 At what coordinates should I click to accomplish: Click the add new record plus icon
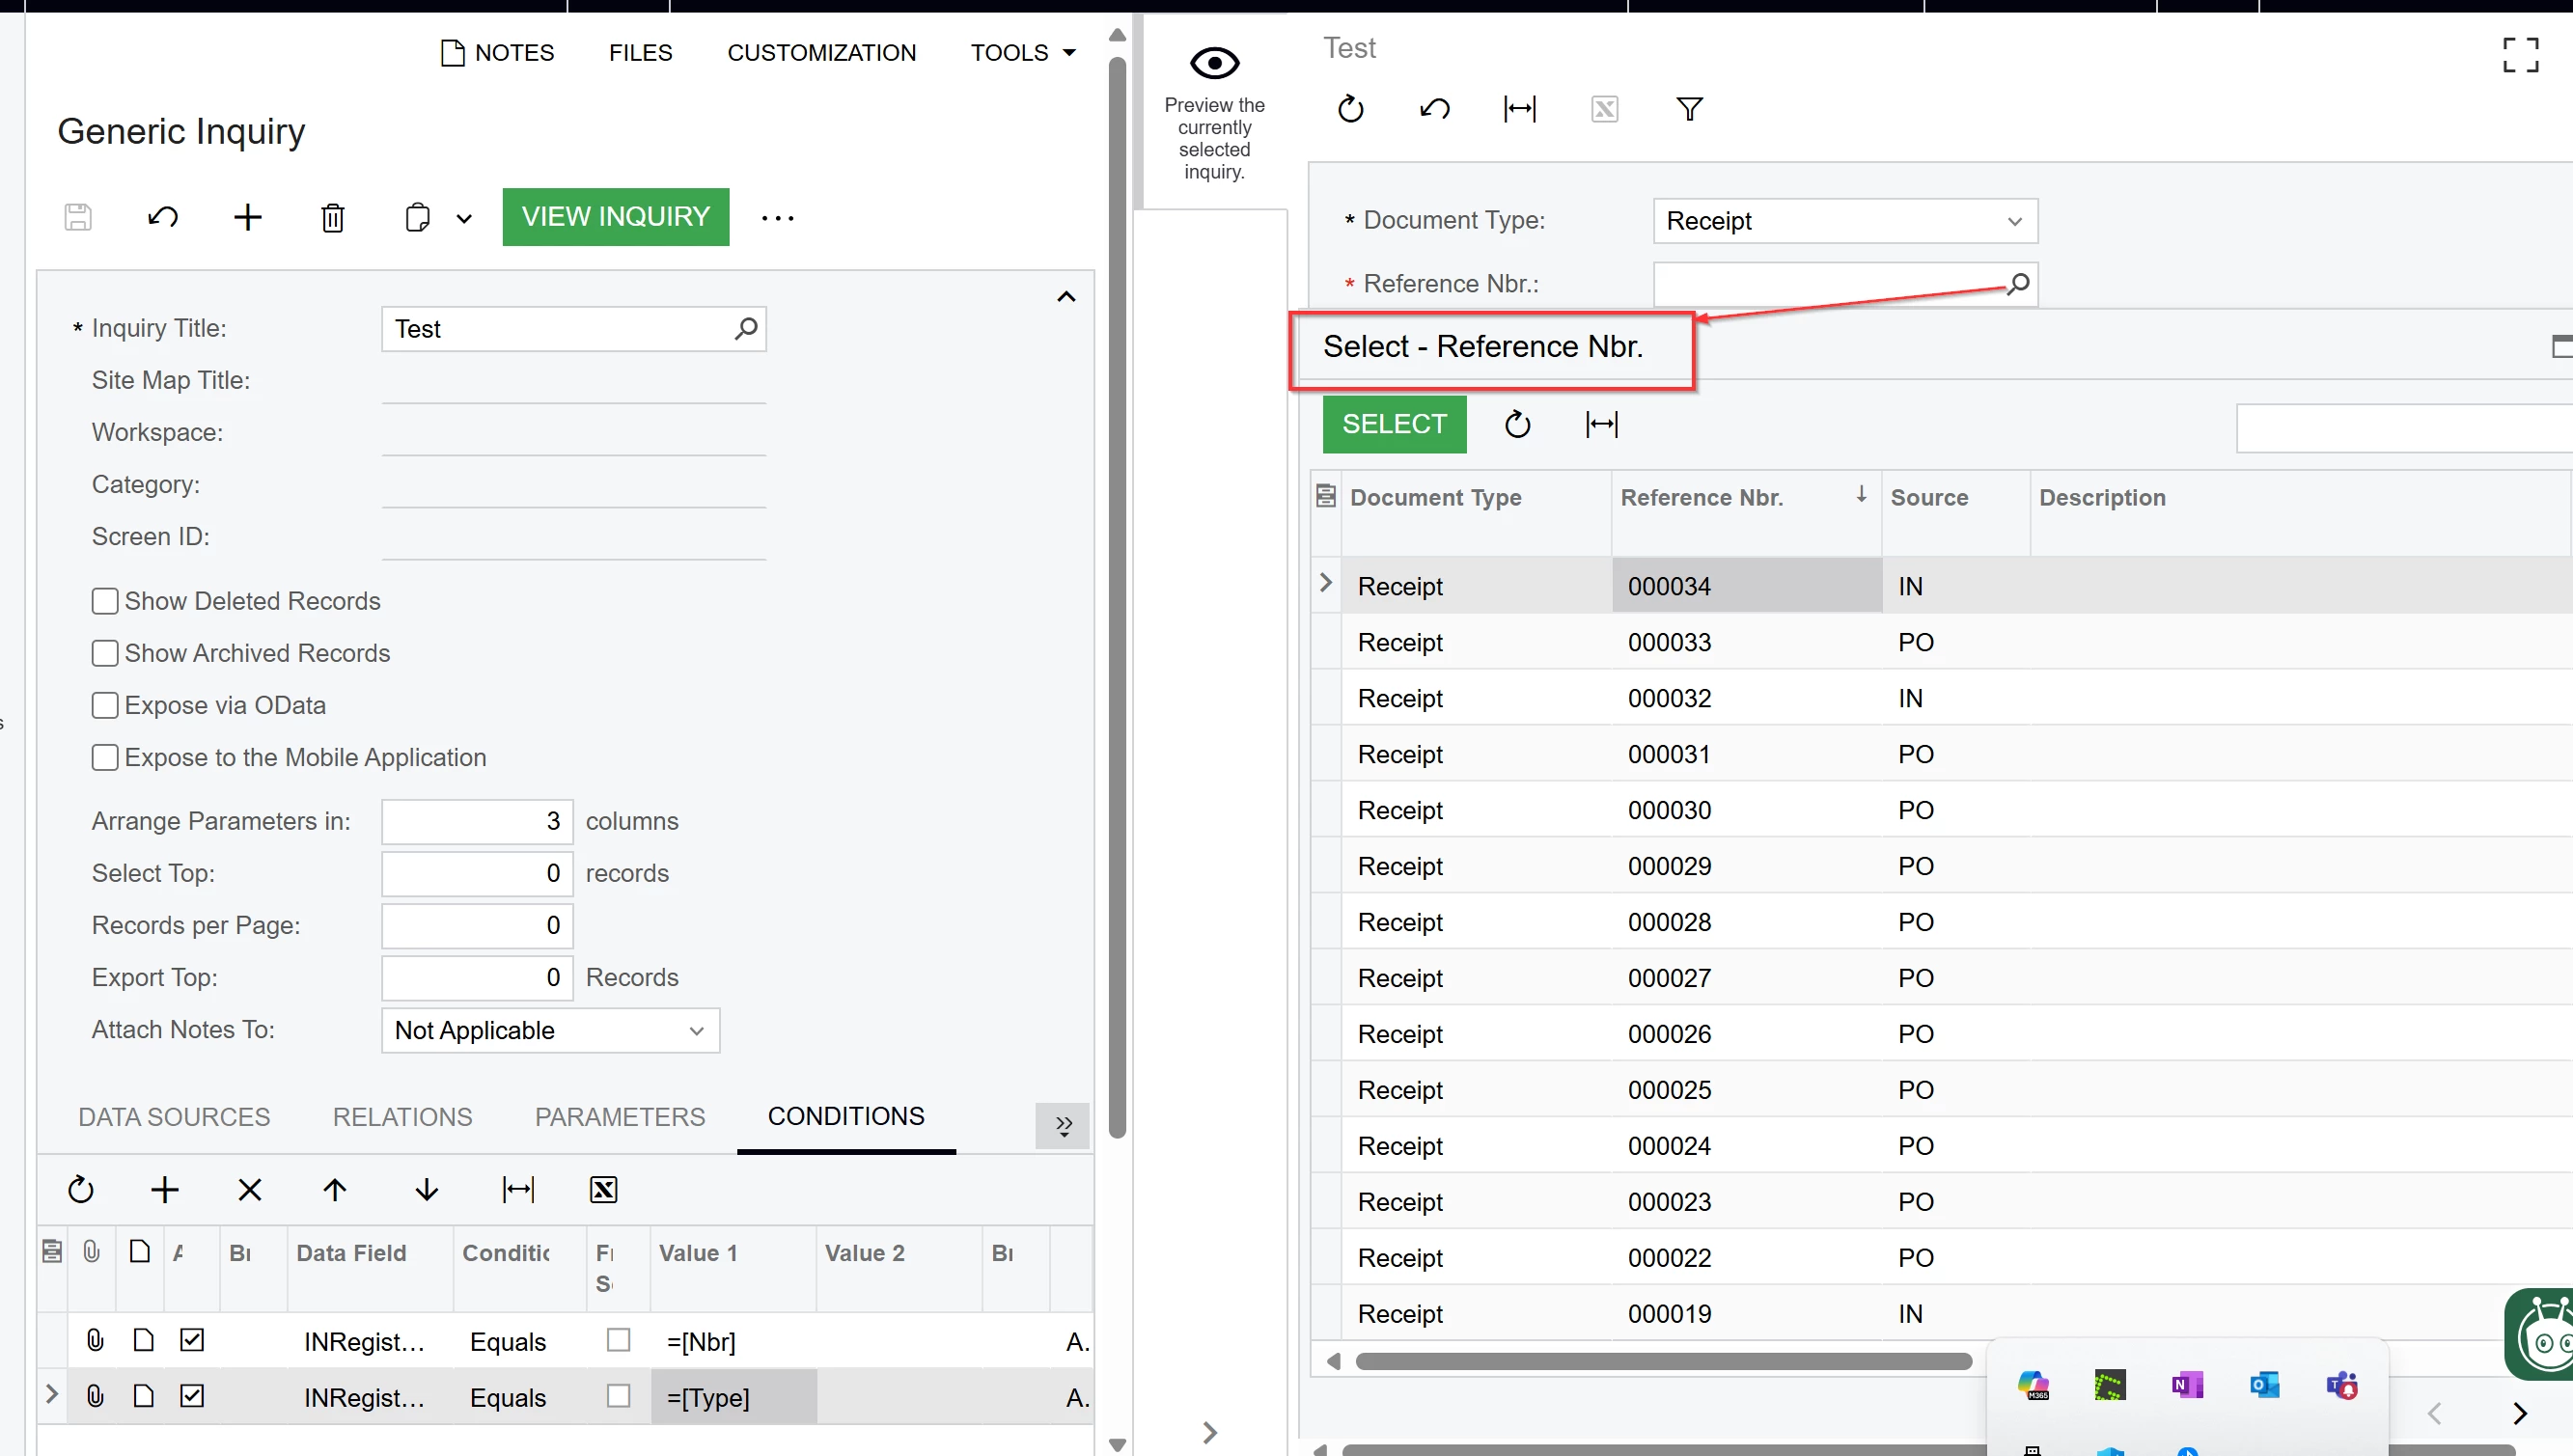pyautogui.click(x=247, y=217)
